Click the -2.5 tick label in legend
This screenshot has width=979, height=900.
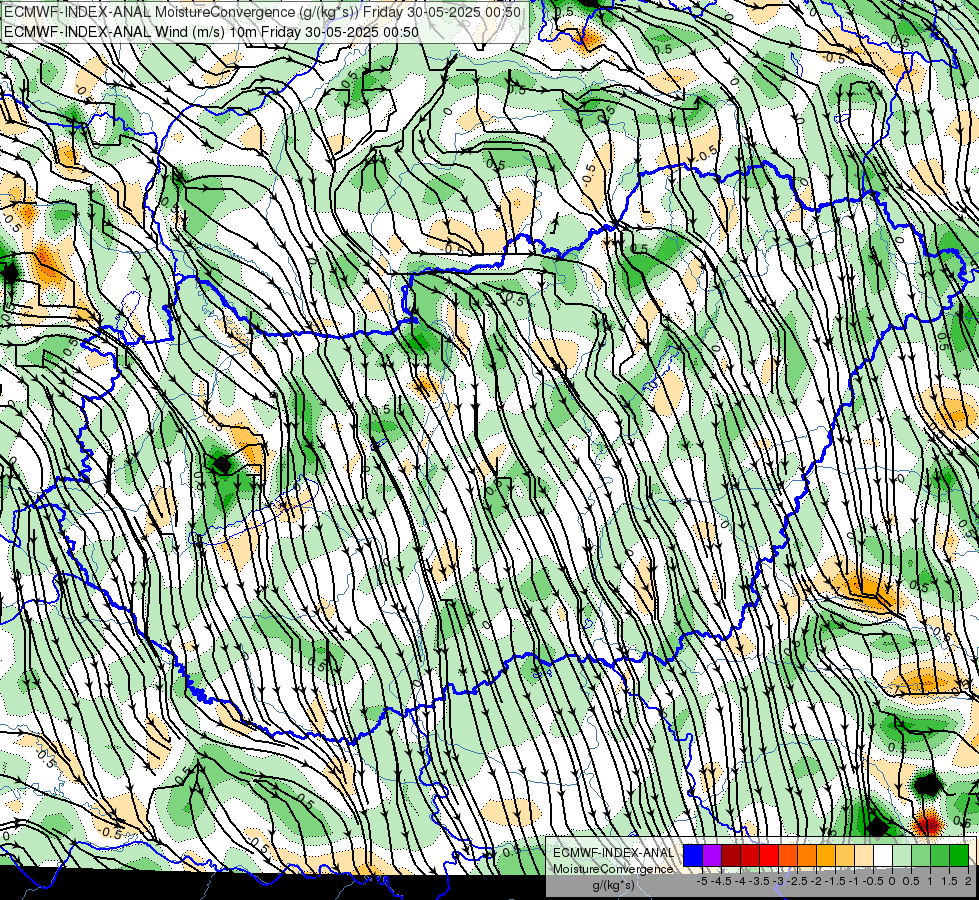click(797, 881)
